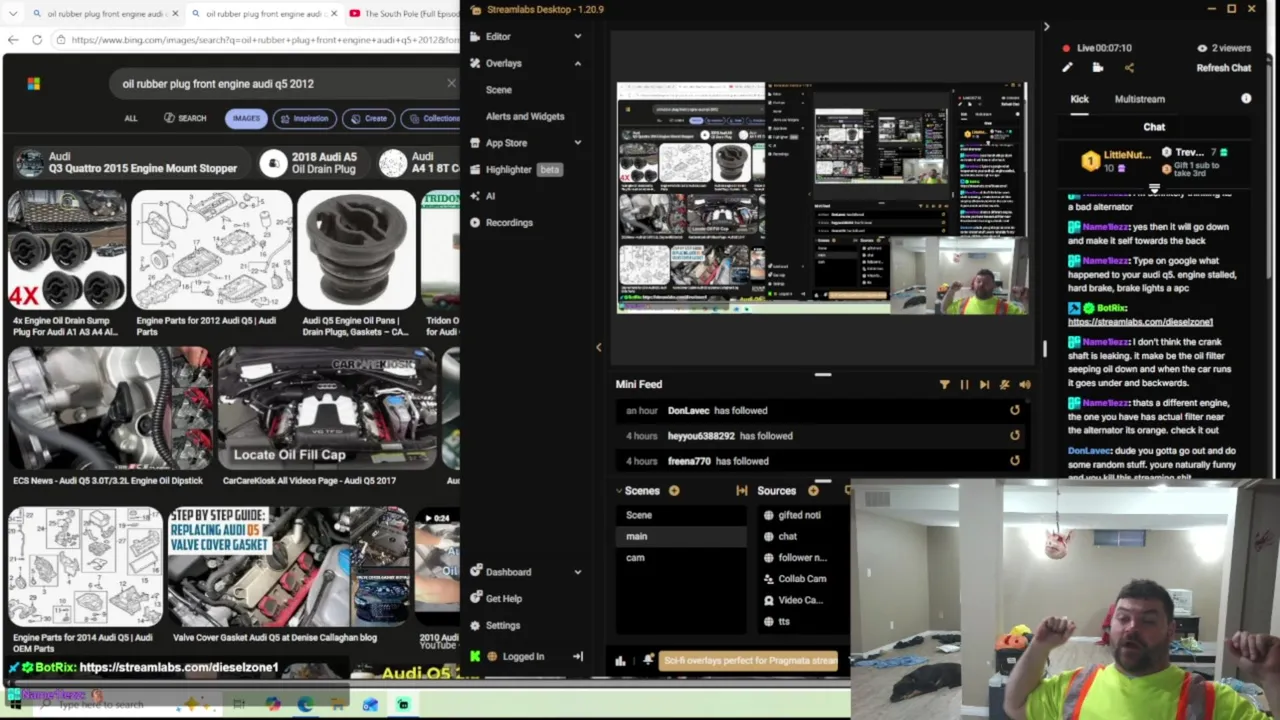Collapse the Scenes collection chevron
The width and height of the screenshot is (1280, 720).
point(619,491)
